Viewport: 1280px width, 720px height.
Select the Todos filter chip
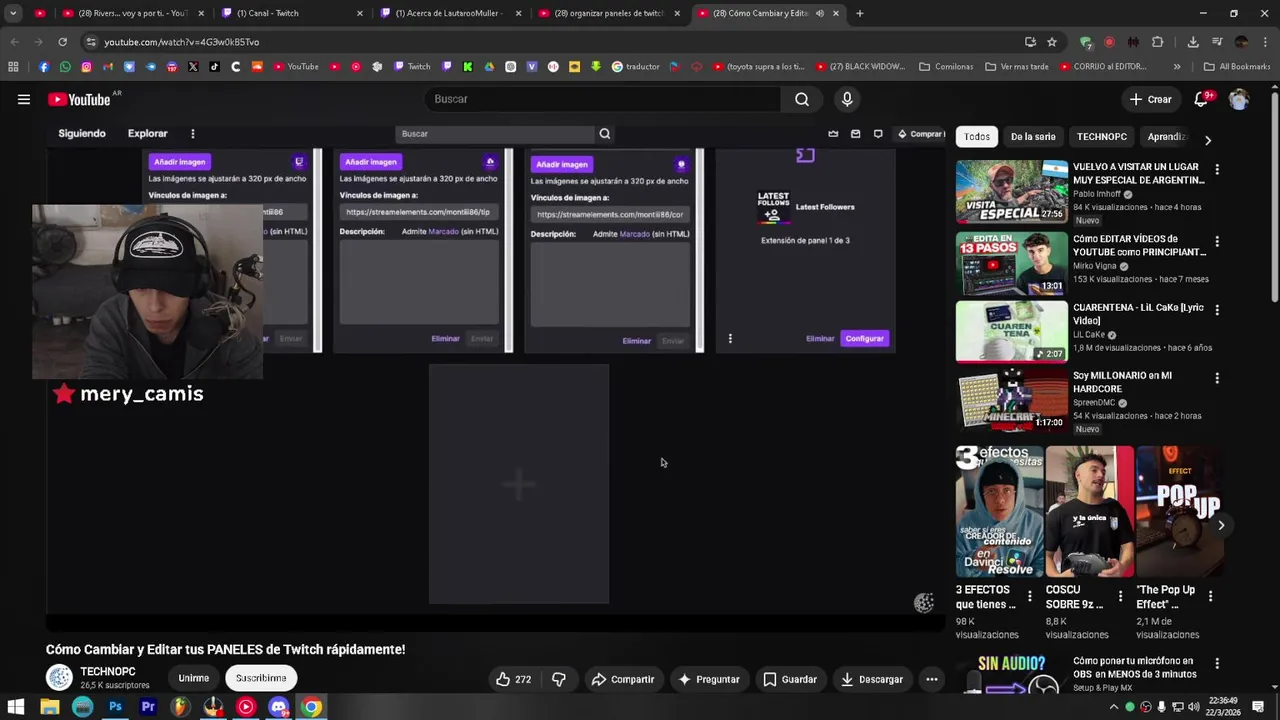tap(977, 137)
